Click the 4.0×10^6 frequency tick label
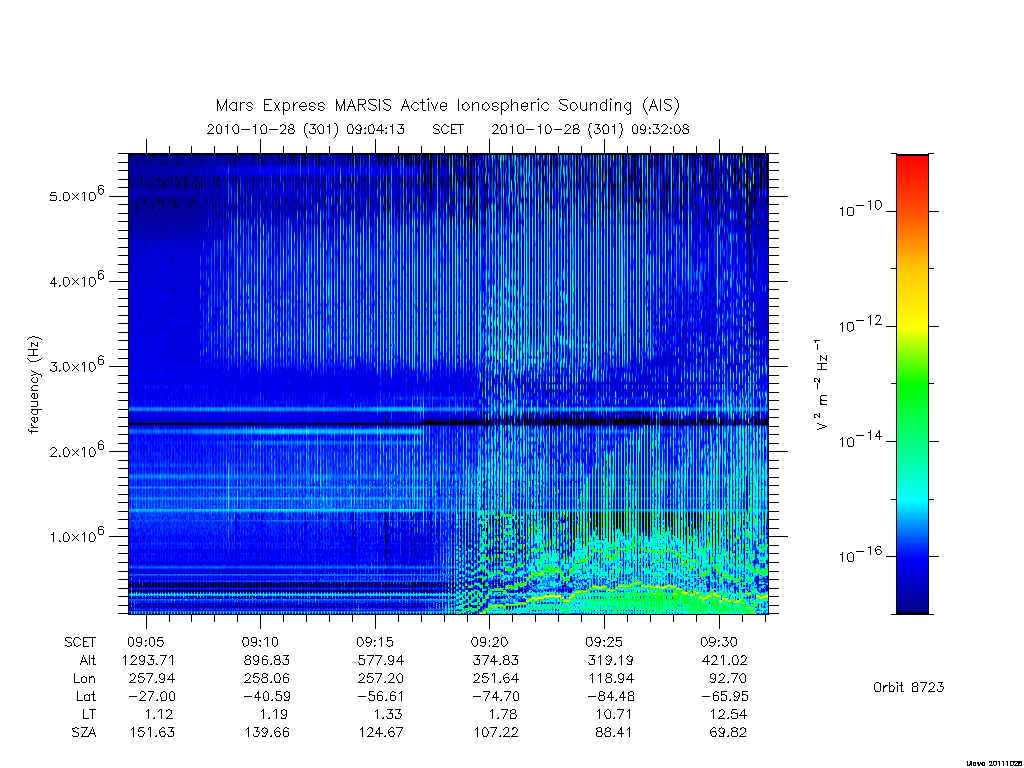The height and width of the screenshot is (768, 1024). point(76,280)
